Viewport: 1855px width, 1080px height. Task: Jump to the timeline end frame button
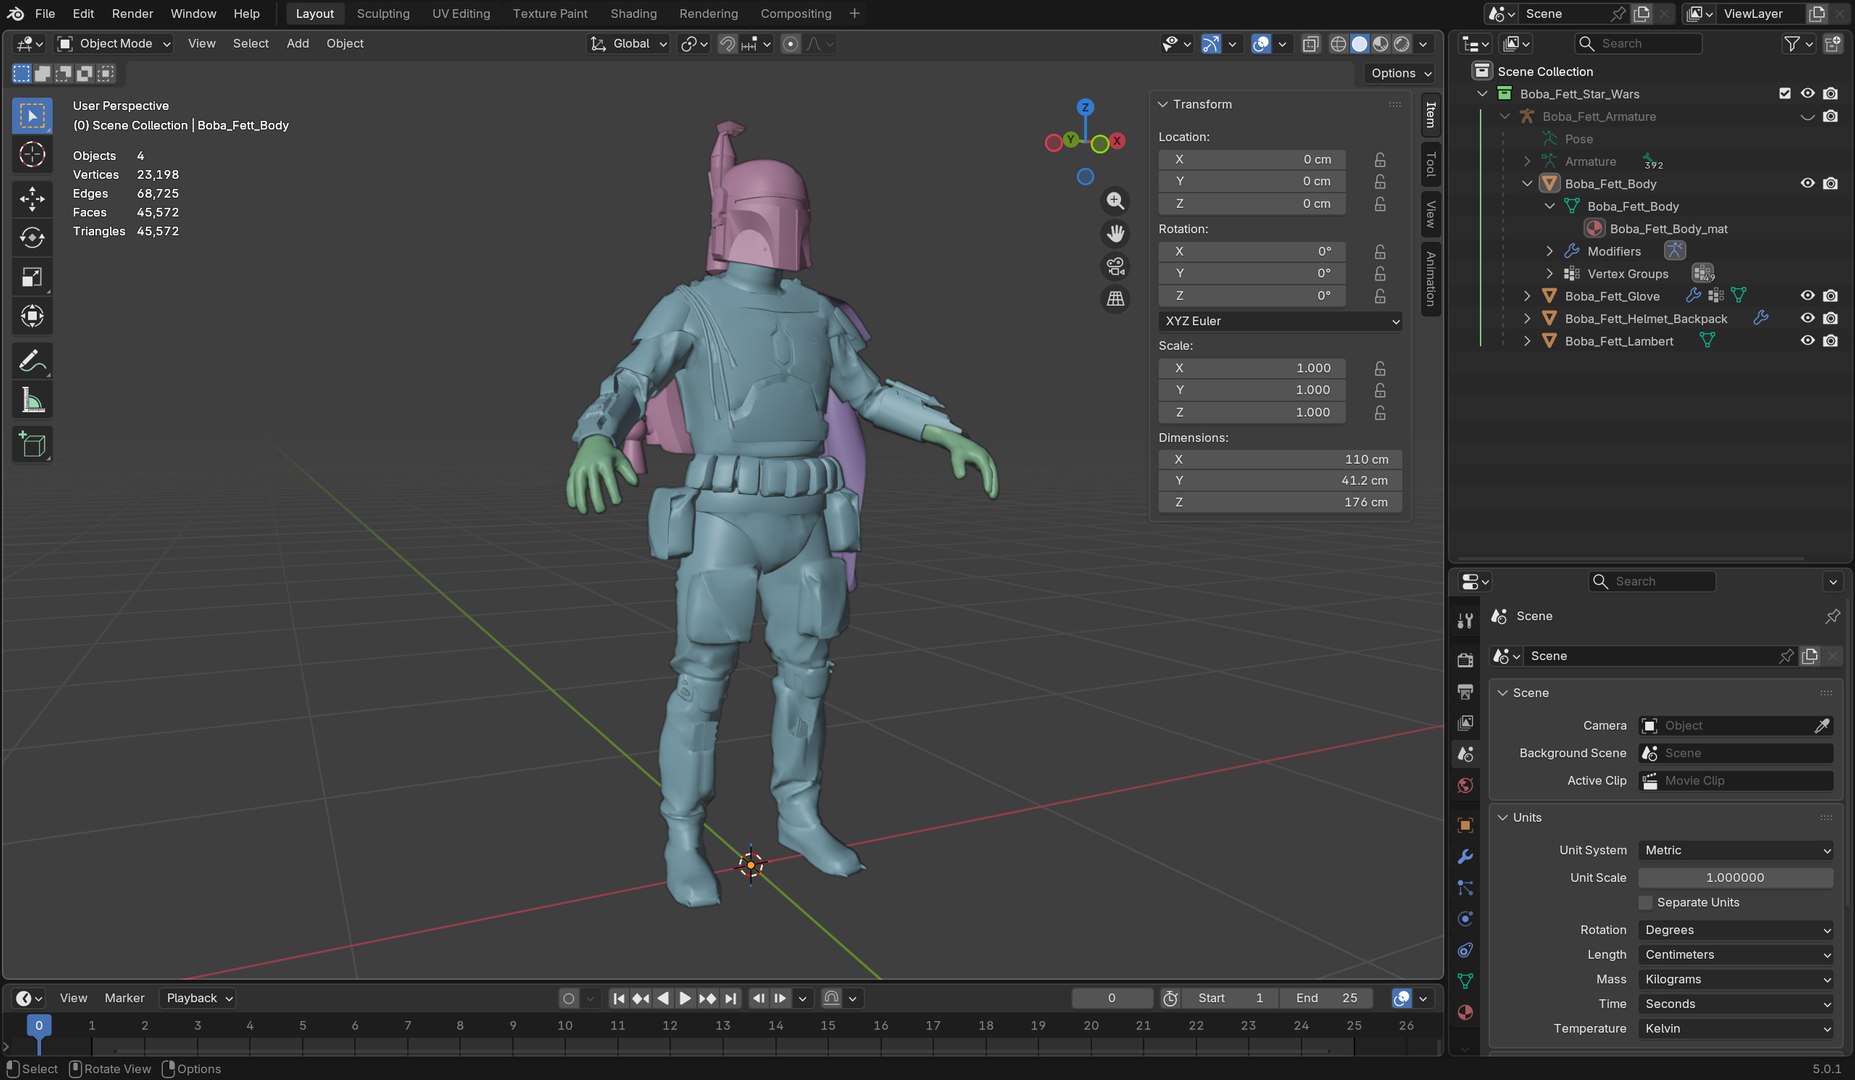point(731,998)
